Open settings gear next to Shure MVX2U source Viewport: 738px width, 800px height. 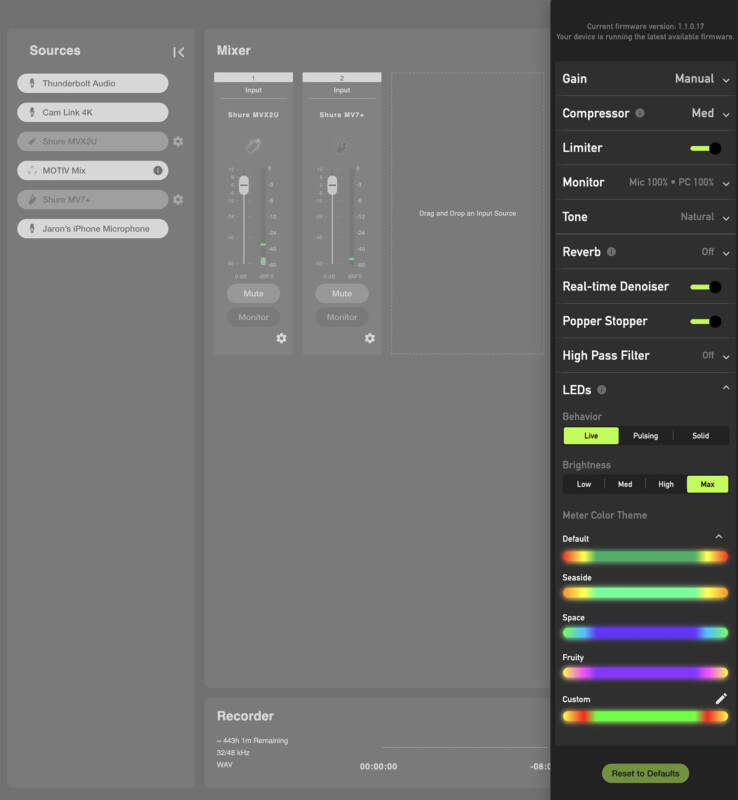[x=178, y=141]
